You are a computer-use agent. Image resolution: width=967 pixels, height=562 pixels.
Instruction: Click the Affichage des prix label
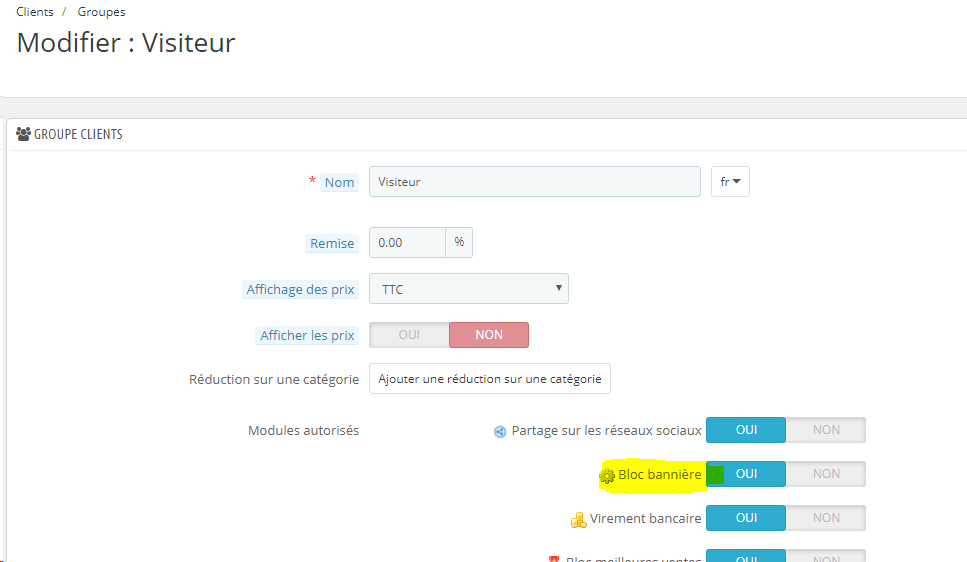(x=300, y=289)
